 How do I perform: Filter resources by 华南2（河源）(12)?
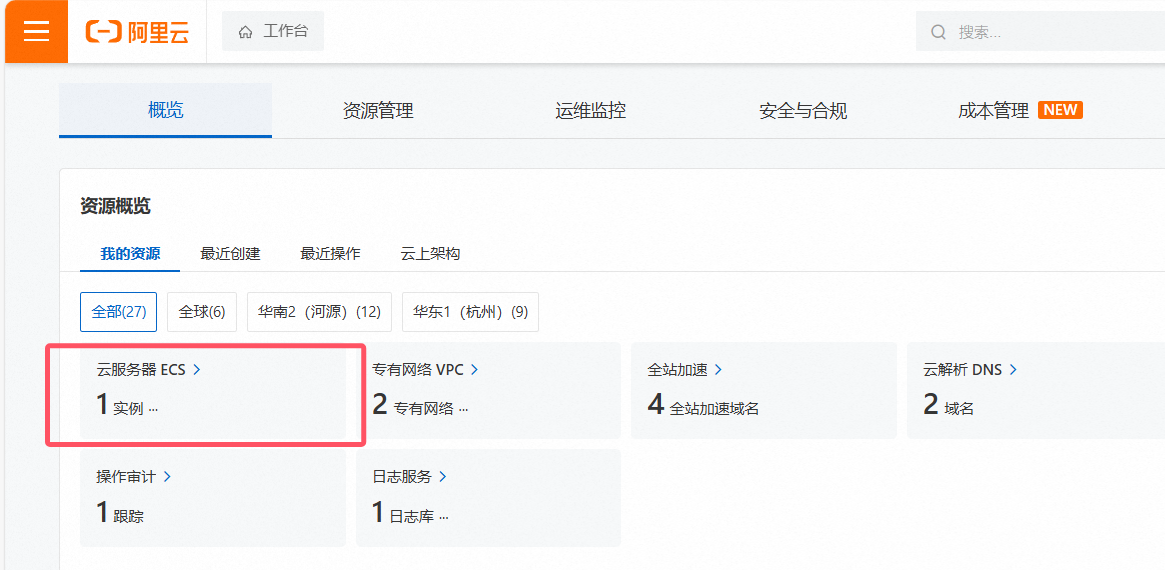pyautogui.click(x=319, y=312)
